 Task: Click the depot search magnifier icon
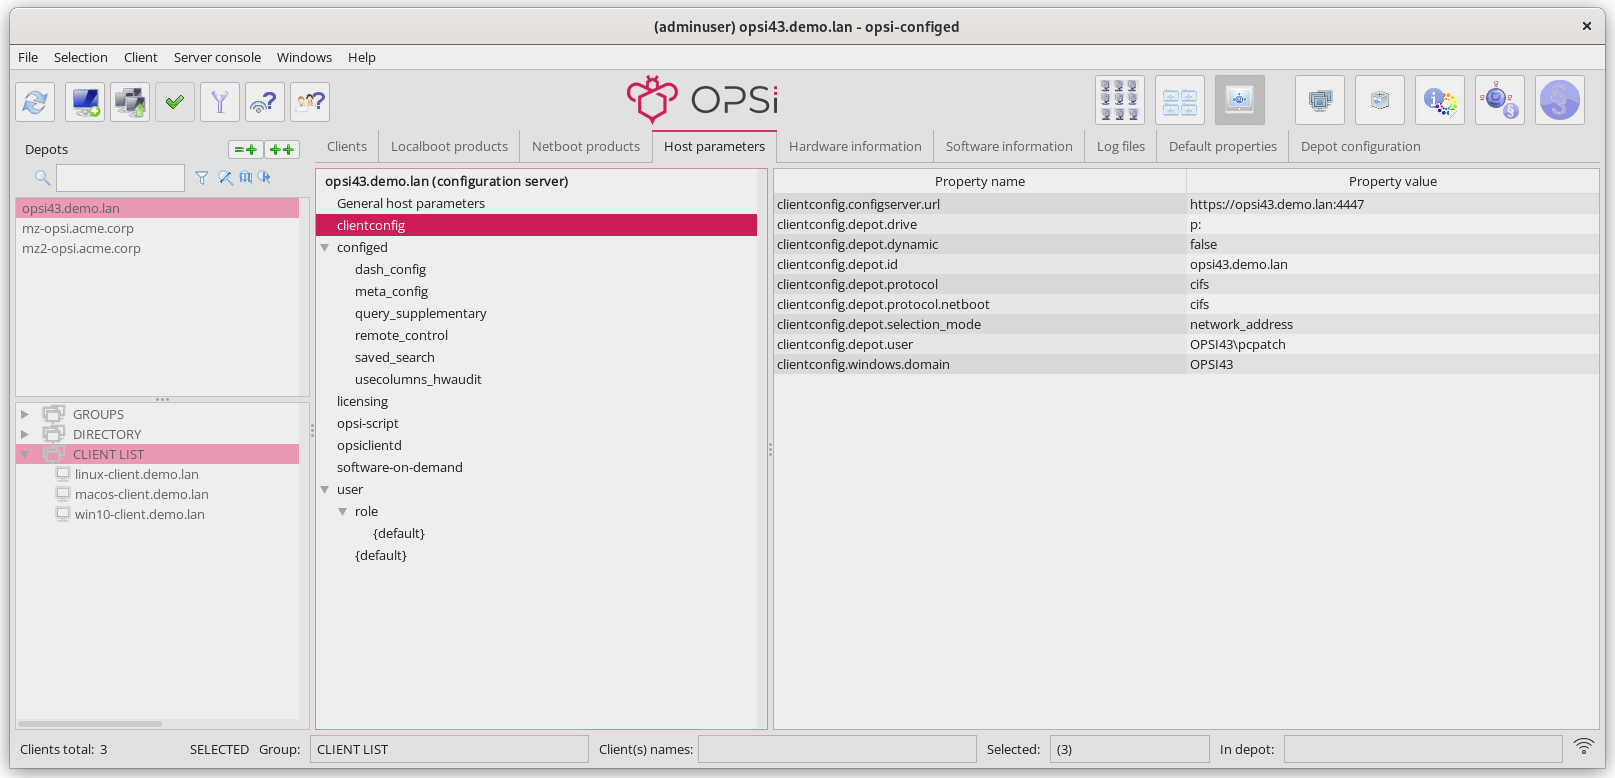click(43, 178)
